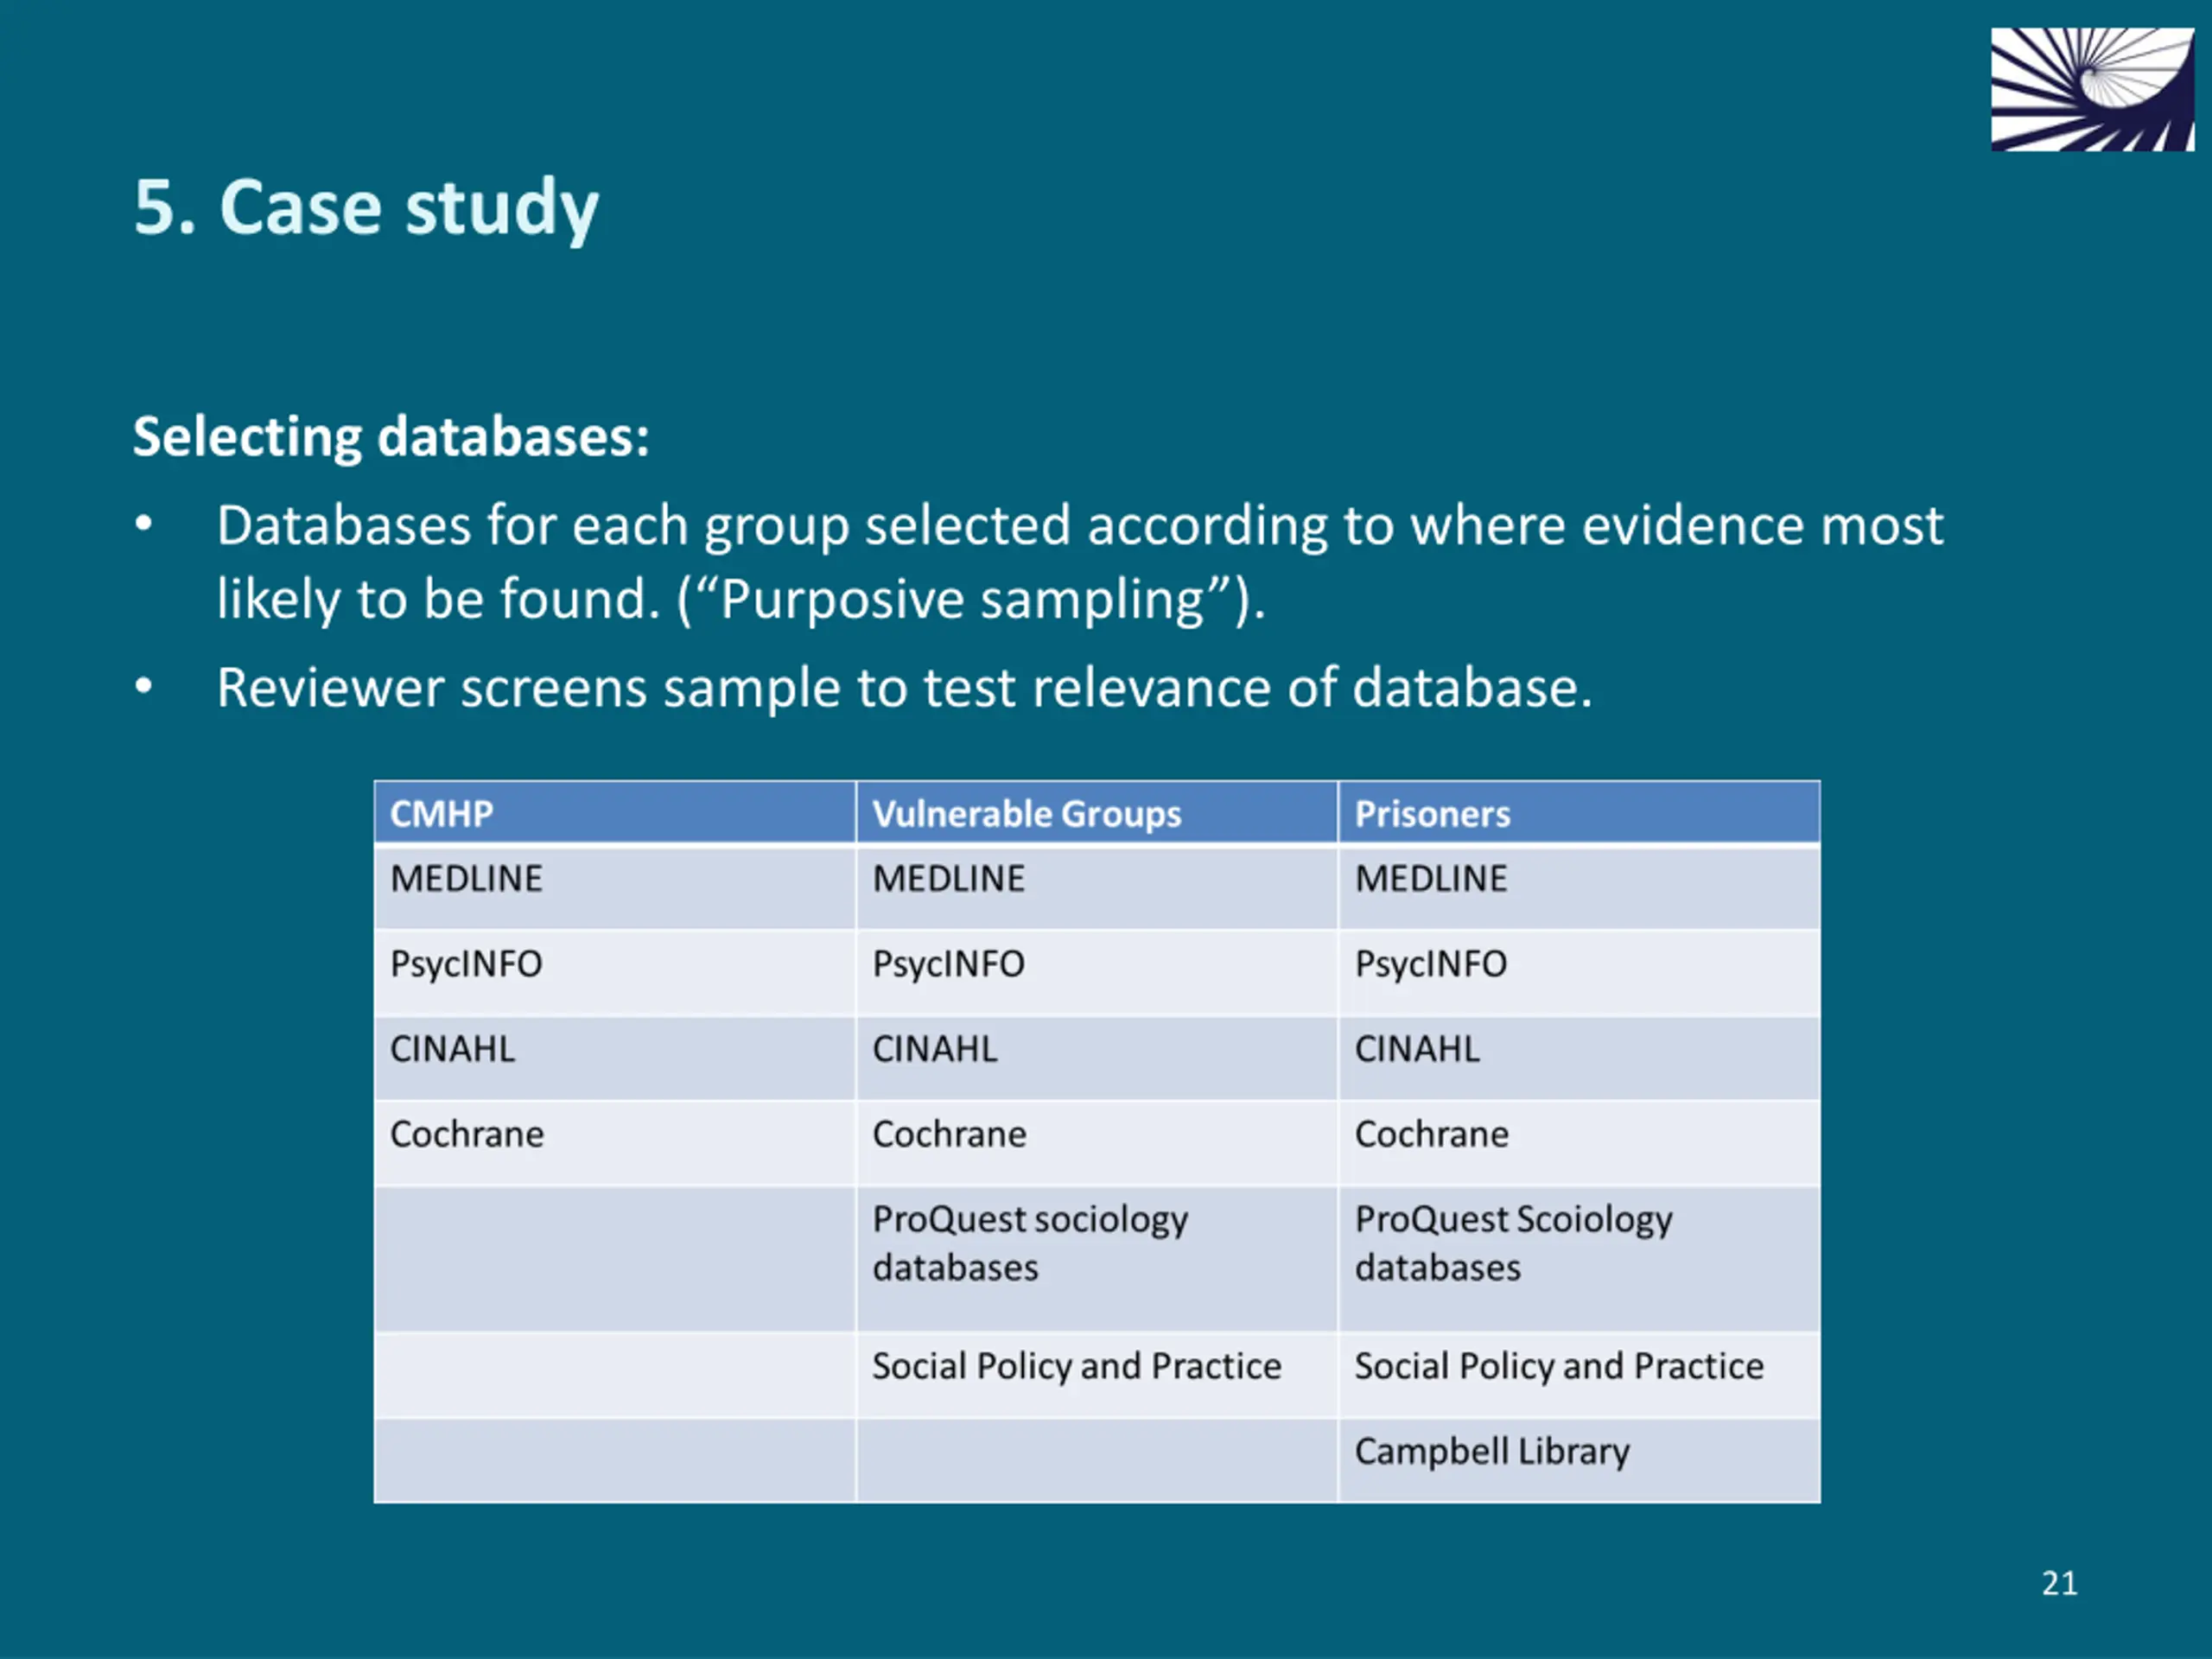2212x1659 pixels.
Task: Click slide number 21
Action: (2059, 1583)
